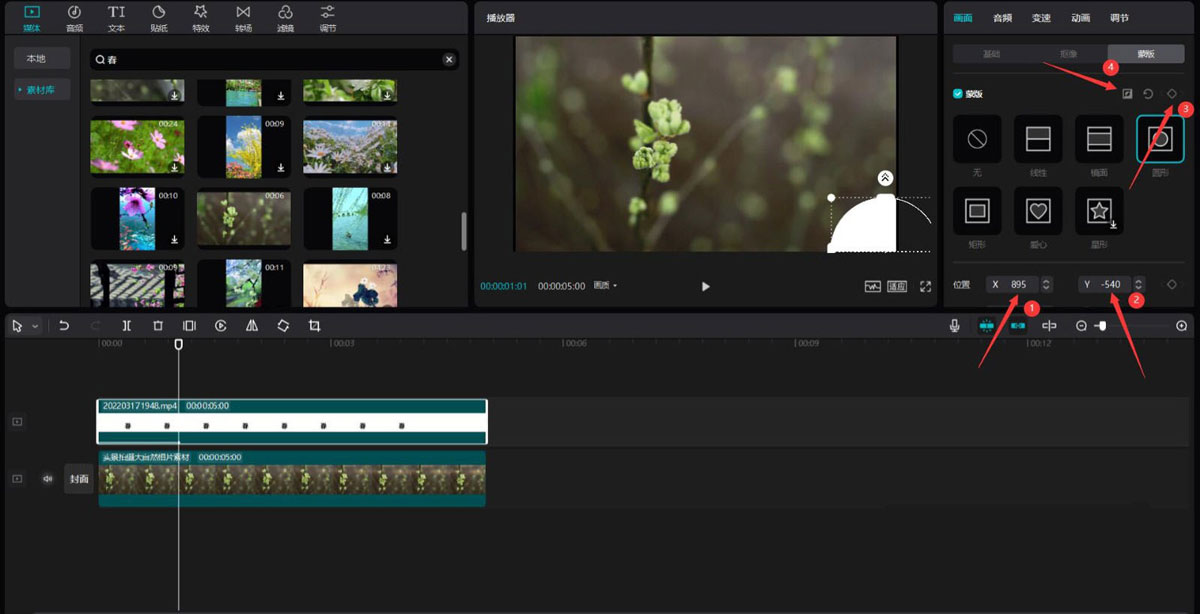
Task: Open the 转场 transitions panel
Action: (x=243, y=17)
